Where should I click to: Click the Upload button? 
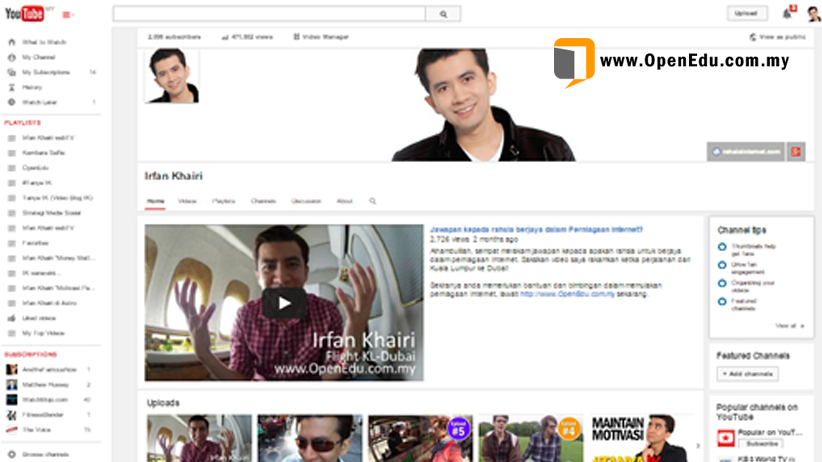747,13
